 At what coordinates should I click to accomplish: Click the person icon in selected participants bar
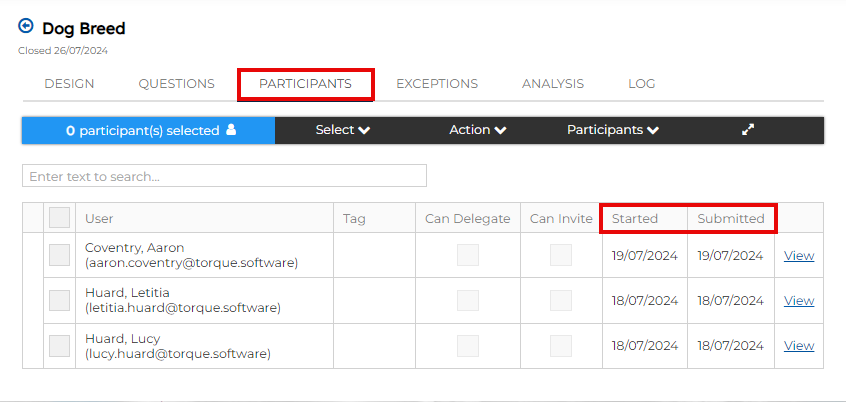pyautogui.click(x=231, y=130)
